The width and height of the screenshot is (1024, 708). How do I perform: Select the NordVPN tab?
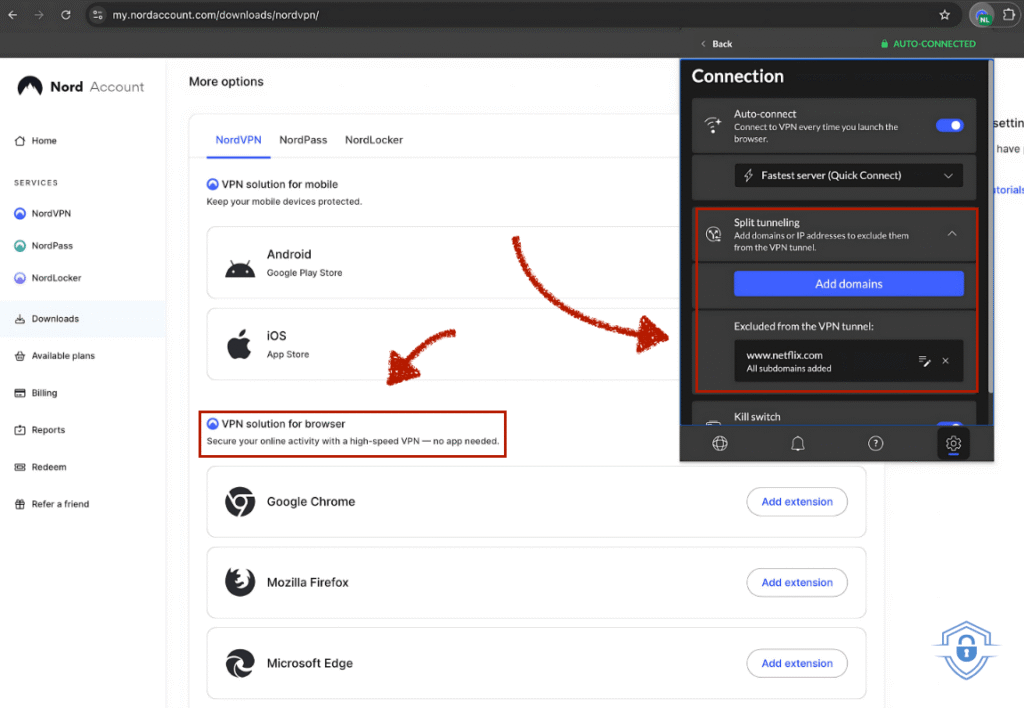pyautogui.click(x=238, y=140)
